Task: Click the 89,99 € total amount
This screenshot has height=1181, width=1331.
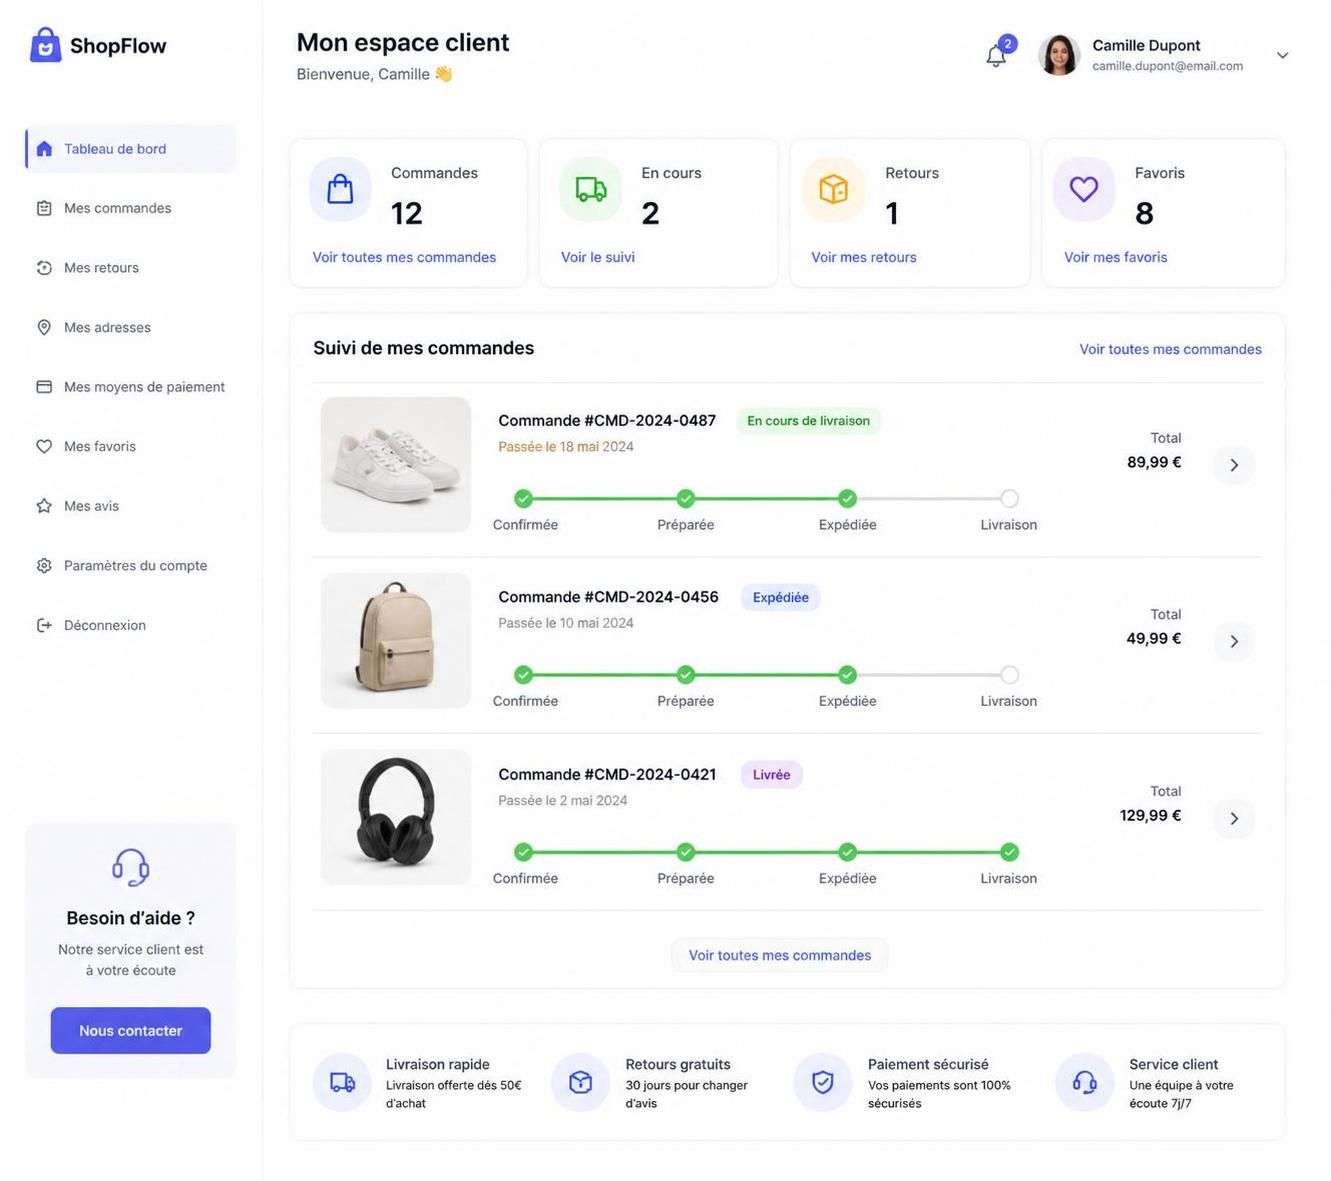Action: pos(1154,462)
